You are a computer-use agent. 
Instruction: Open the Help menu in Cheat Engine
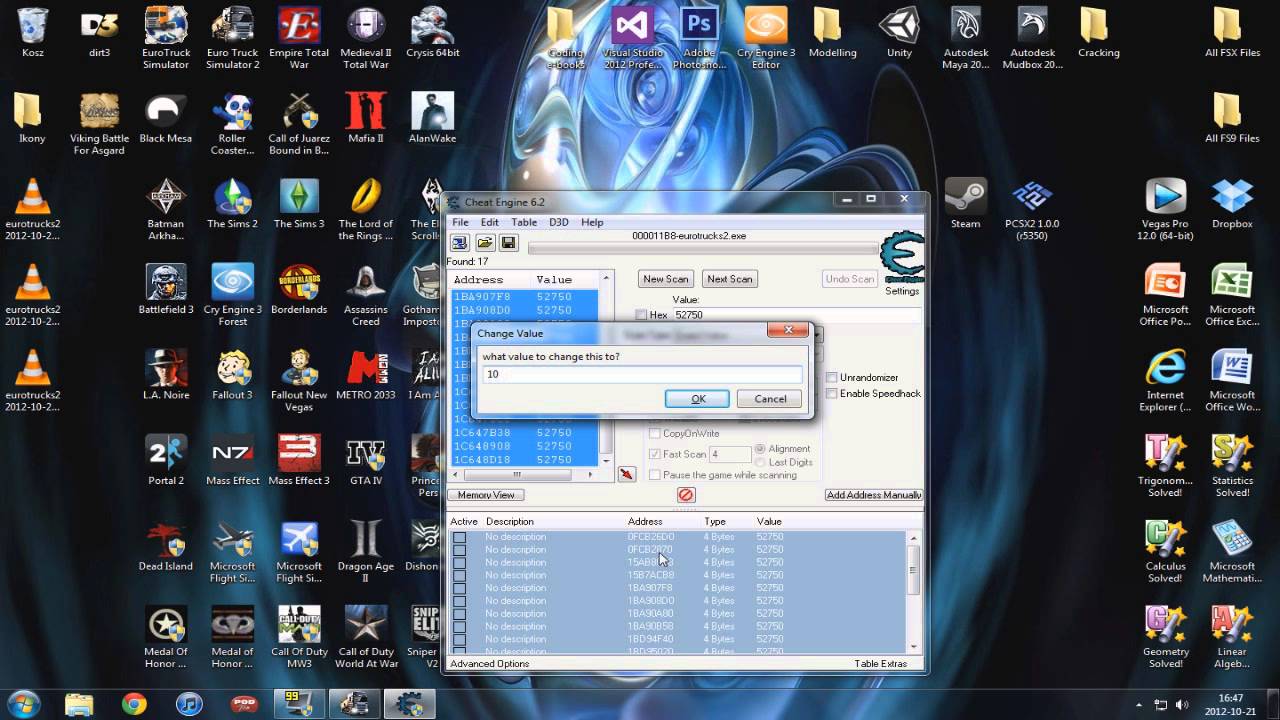[592, 222]
